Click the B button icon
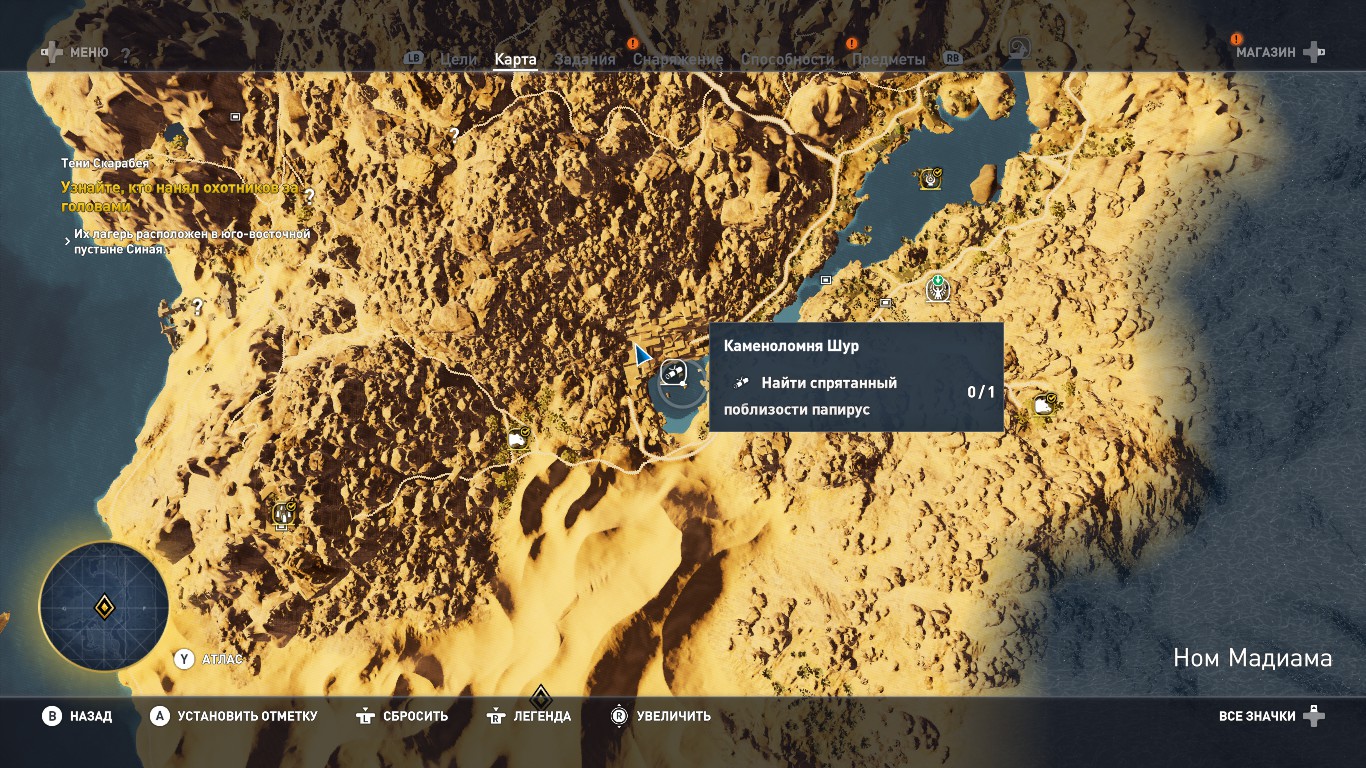Image resolution: width=1366 pixels, height=768 pixels. pyautogui.click(x=52, y=716)
